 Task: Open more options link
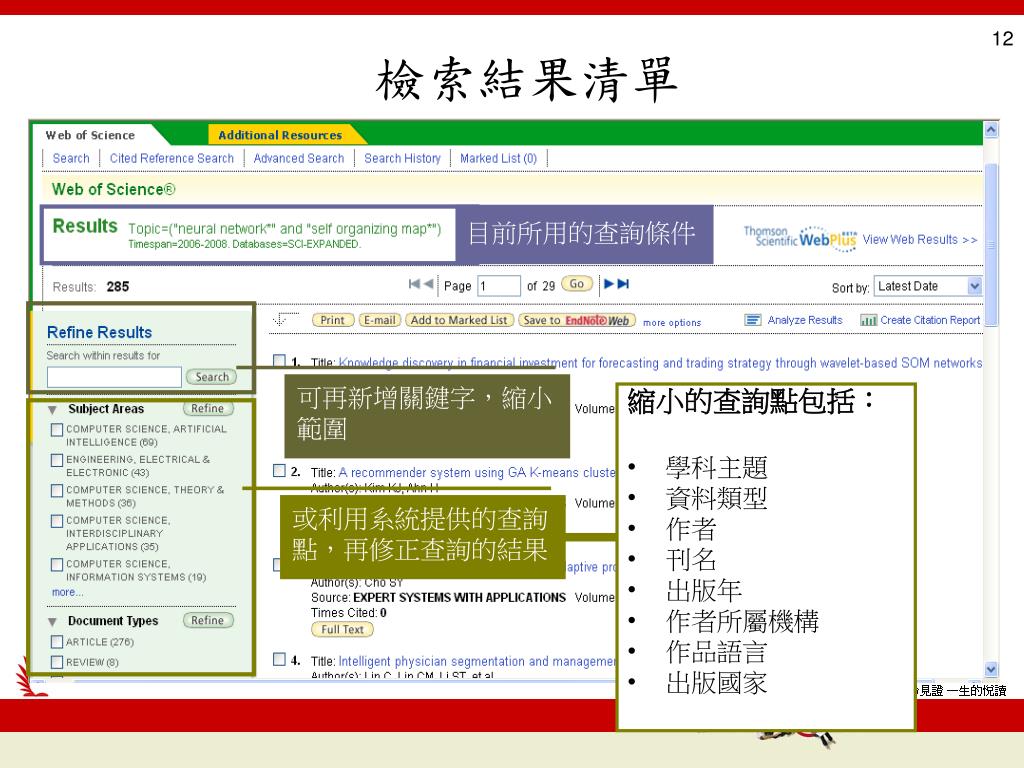pos(672,323)
